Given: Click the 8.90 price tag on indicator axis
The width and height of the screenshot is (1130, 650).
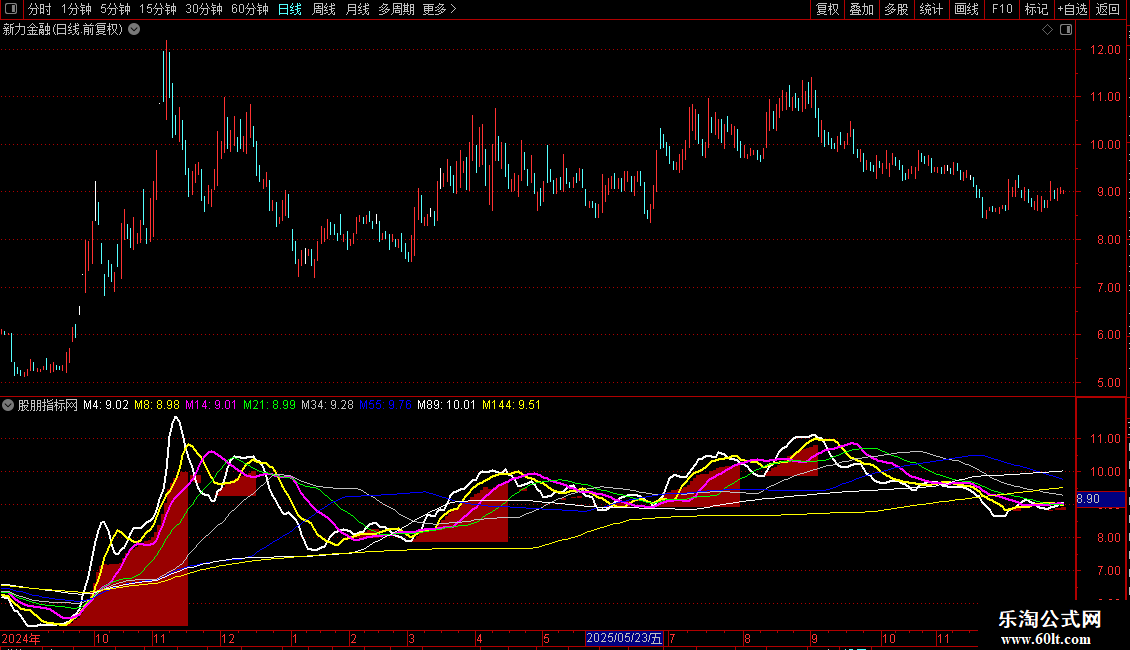Looking at the screenshot, I should [1088, 499].
